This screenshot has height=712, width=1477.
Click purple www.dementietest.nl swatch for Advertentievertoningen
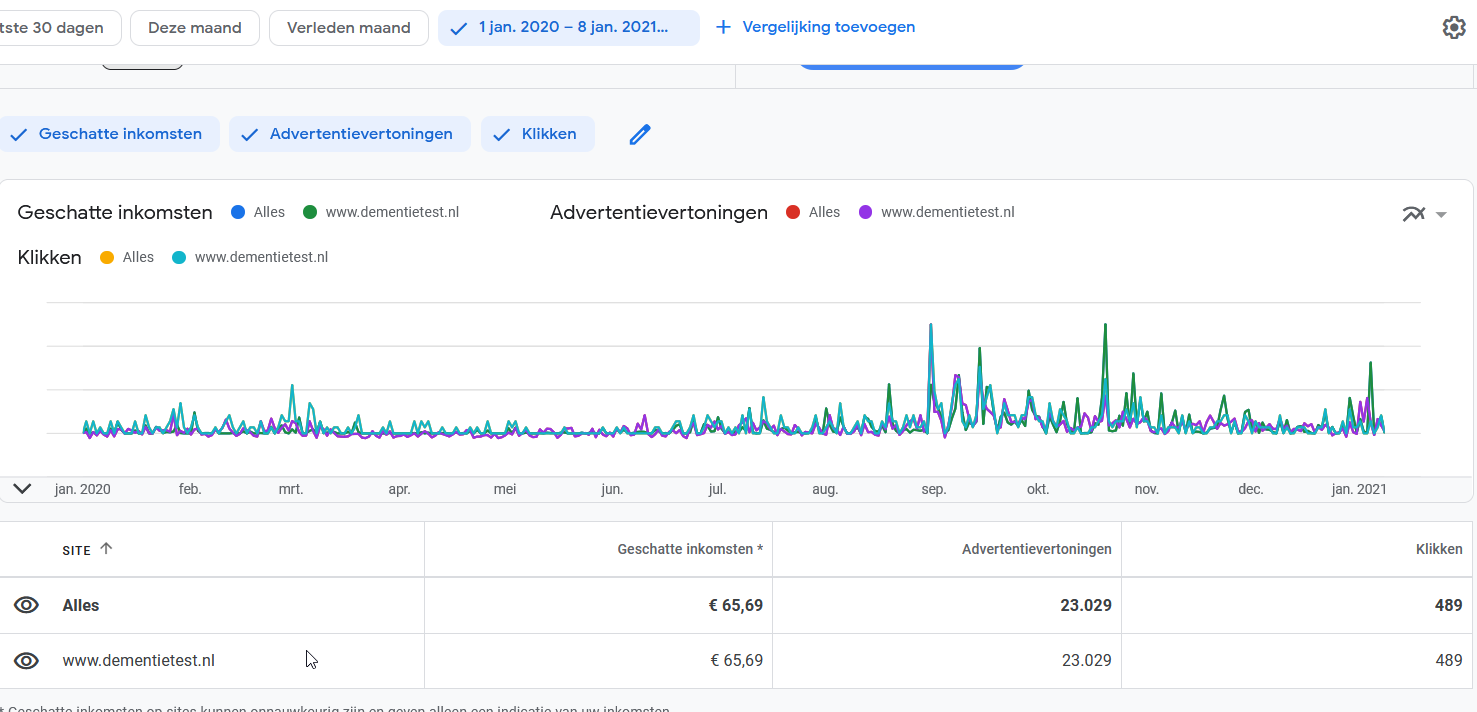pyautogui.click(x=865, y=212)
